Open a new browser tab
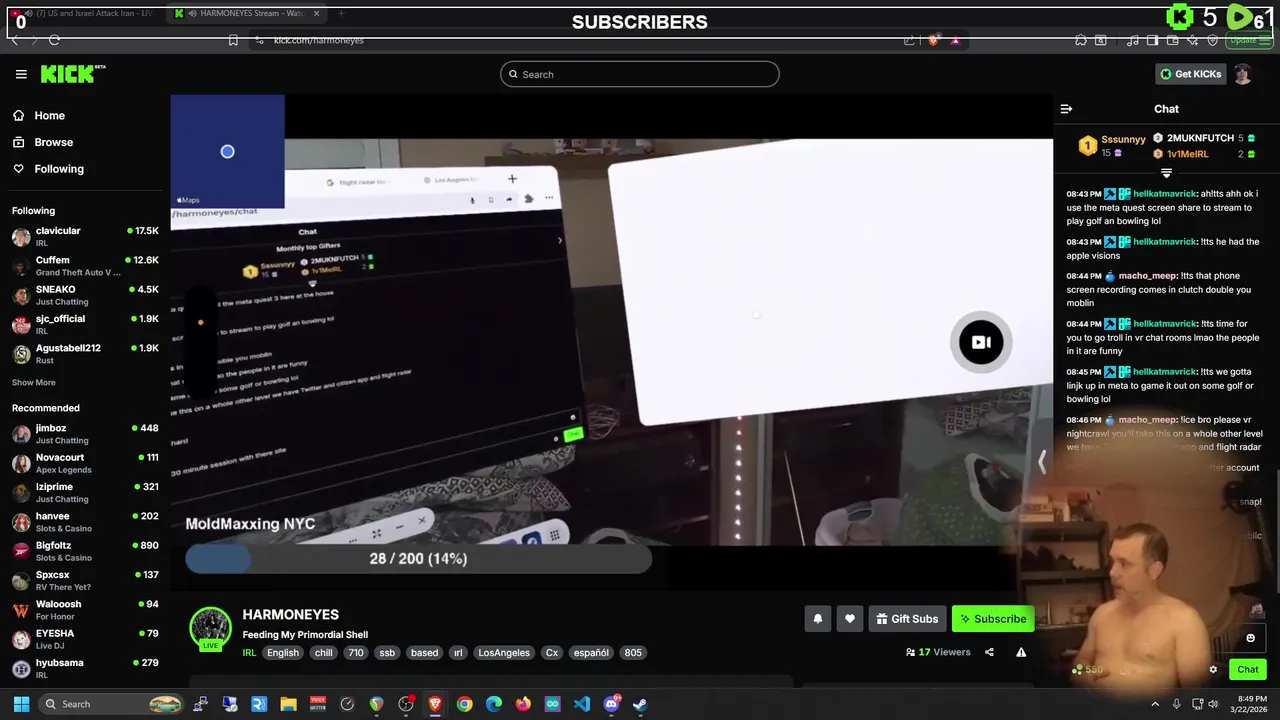Screen dimensions: 1280x720 point(341,13)
